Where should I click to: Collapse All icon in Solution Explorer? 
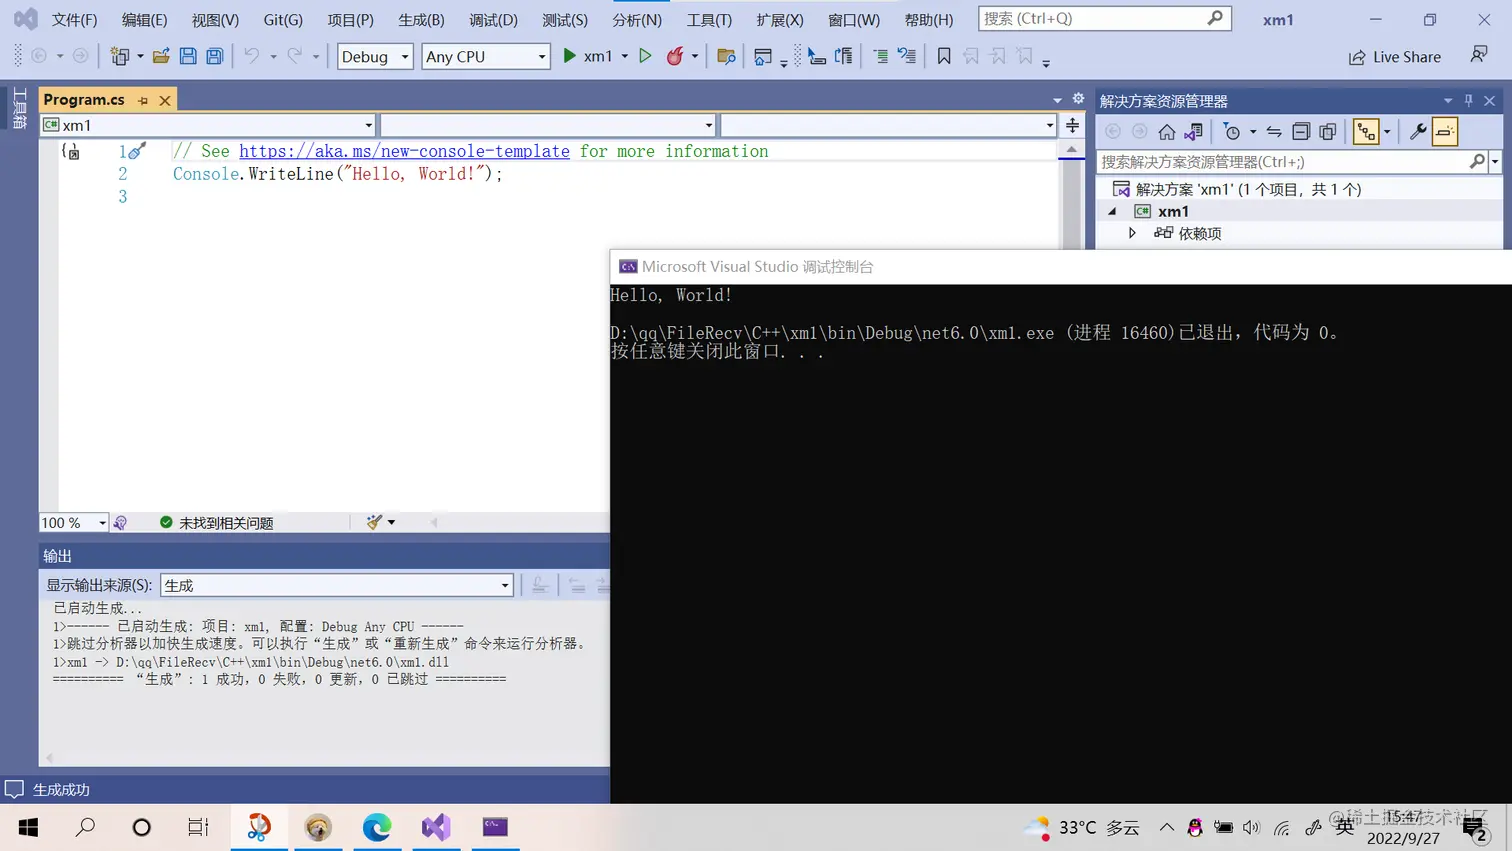pos(1301,132)
